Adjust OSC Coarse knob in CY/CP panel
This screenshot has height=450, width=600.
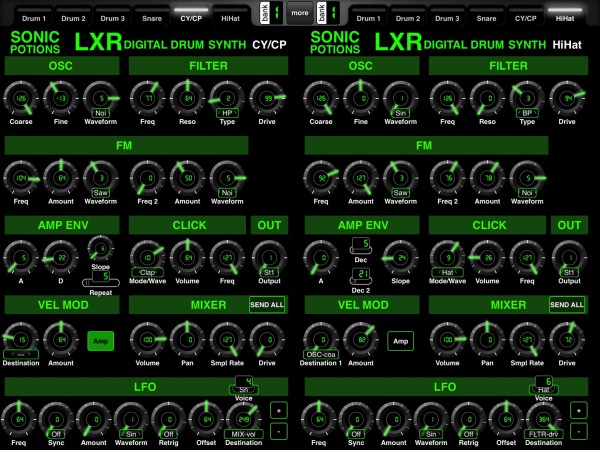click(21, 99)
